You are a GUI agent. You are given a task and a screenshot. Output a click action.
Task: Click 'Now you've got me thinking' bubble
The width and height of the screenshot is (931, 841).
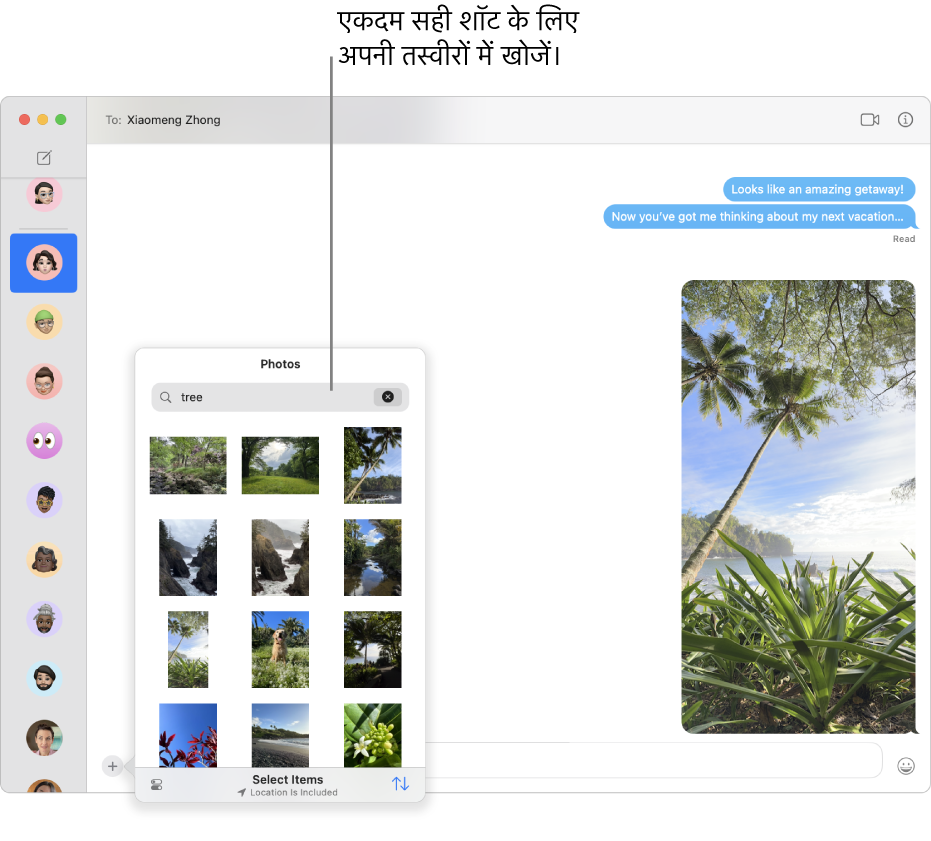pyautogui.click(x=759, y=217)
